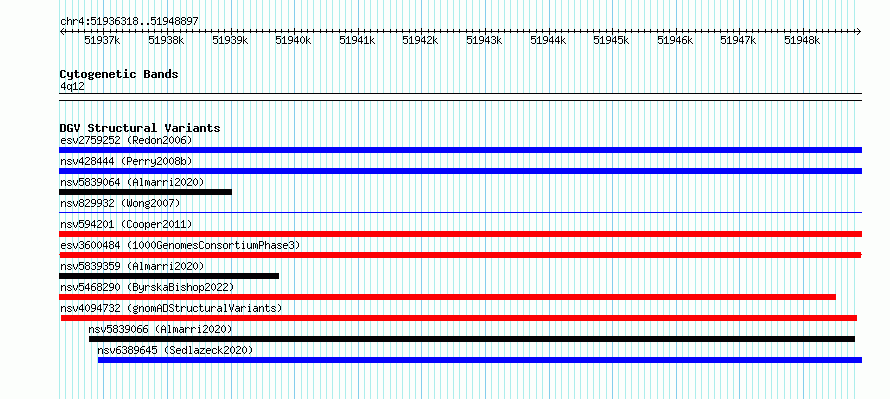Click the 51947k ruler tick label
The width and height of the screenshot is (890, 399).
click(x=739, y=40)
